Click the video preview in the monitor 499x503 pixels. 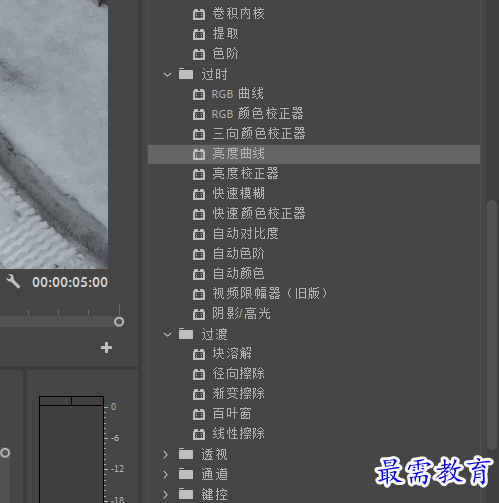pos(54,134)
